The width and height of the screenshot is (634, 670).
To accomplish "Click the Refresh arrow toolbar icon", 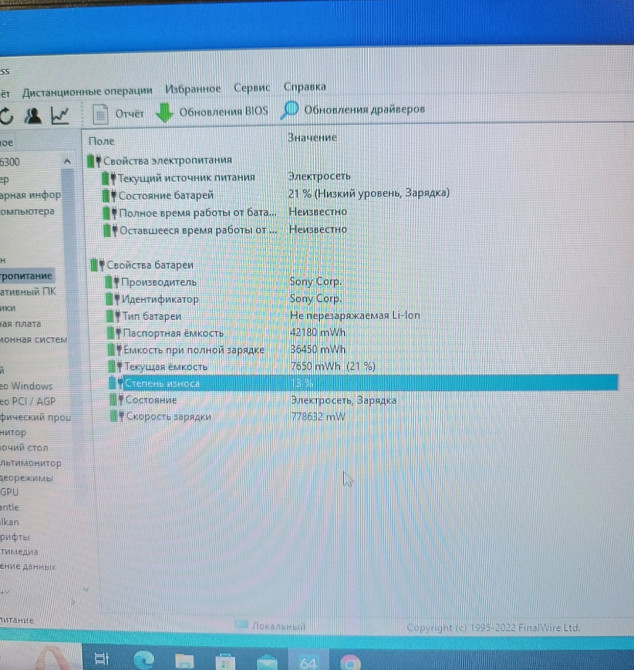I will click(6, 116).
